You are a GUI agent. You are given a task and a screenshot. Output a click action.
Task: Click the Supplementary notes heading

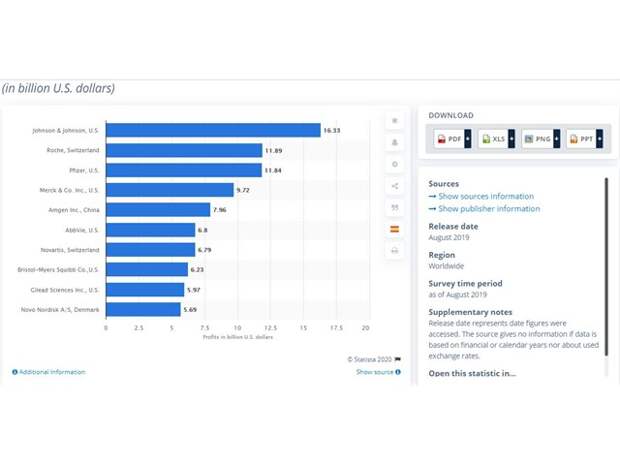470,312
